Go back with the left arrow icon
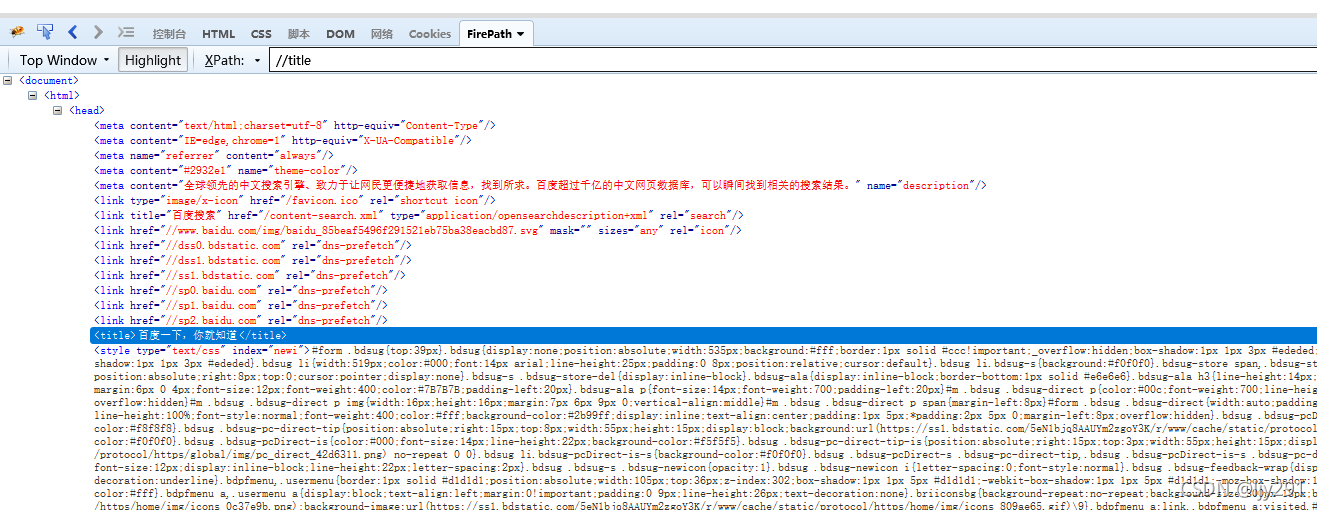1317x510 pixels. click(x=73, y=33)
